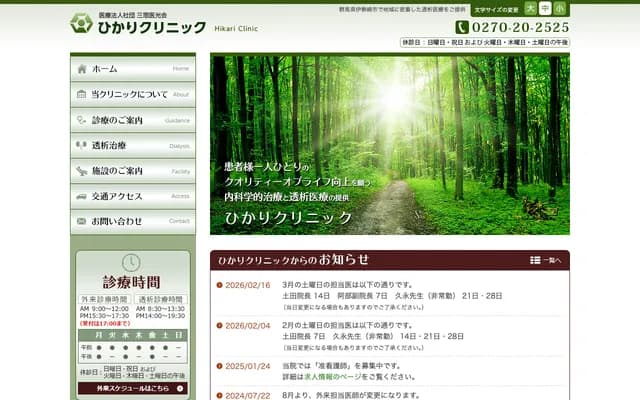Open 透析治療 menu item
640x400 pixels.
[133, 145]
